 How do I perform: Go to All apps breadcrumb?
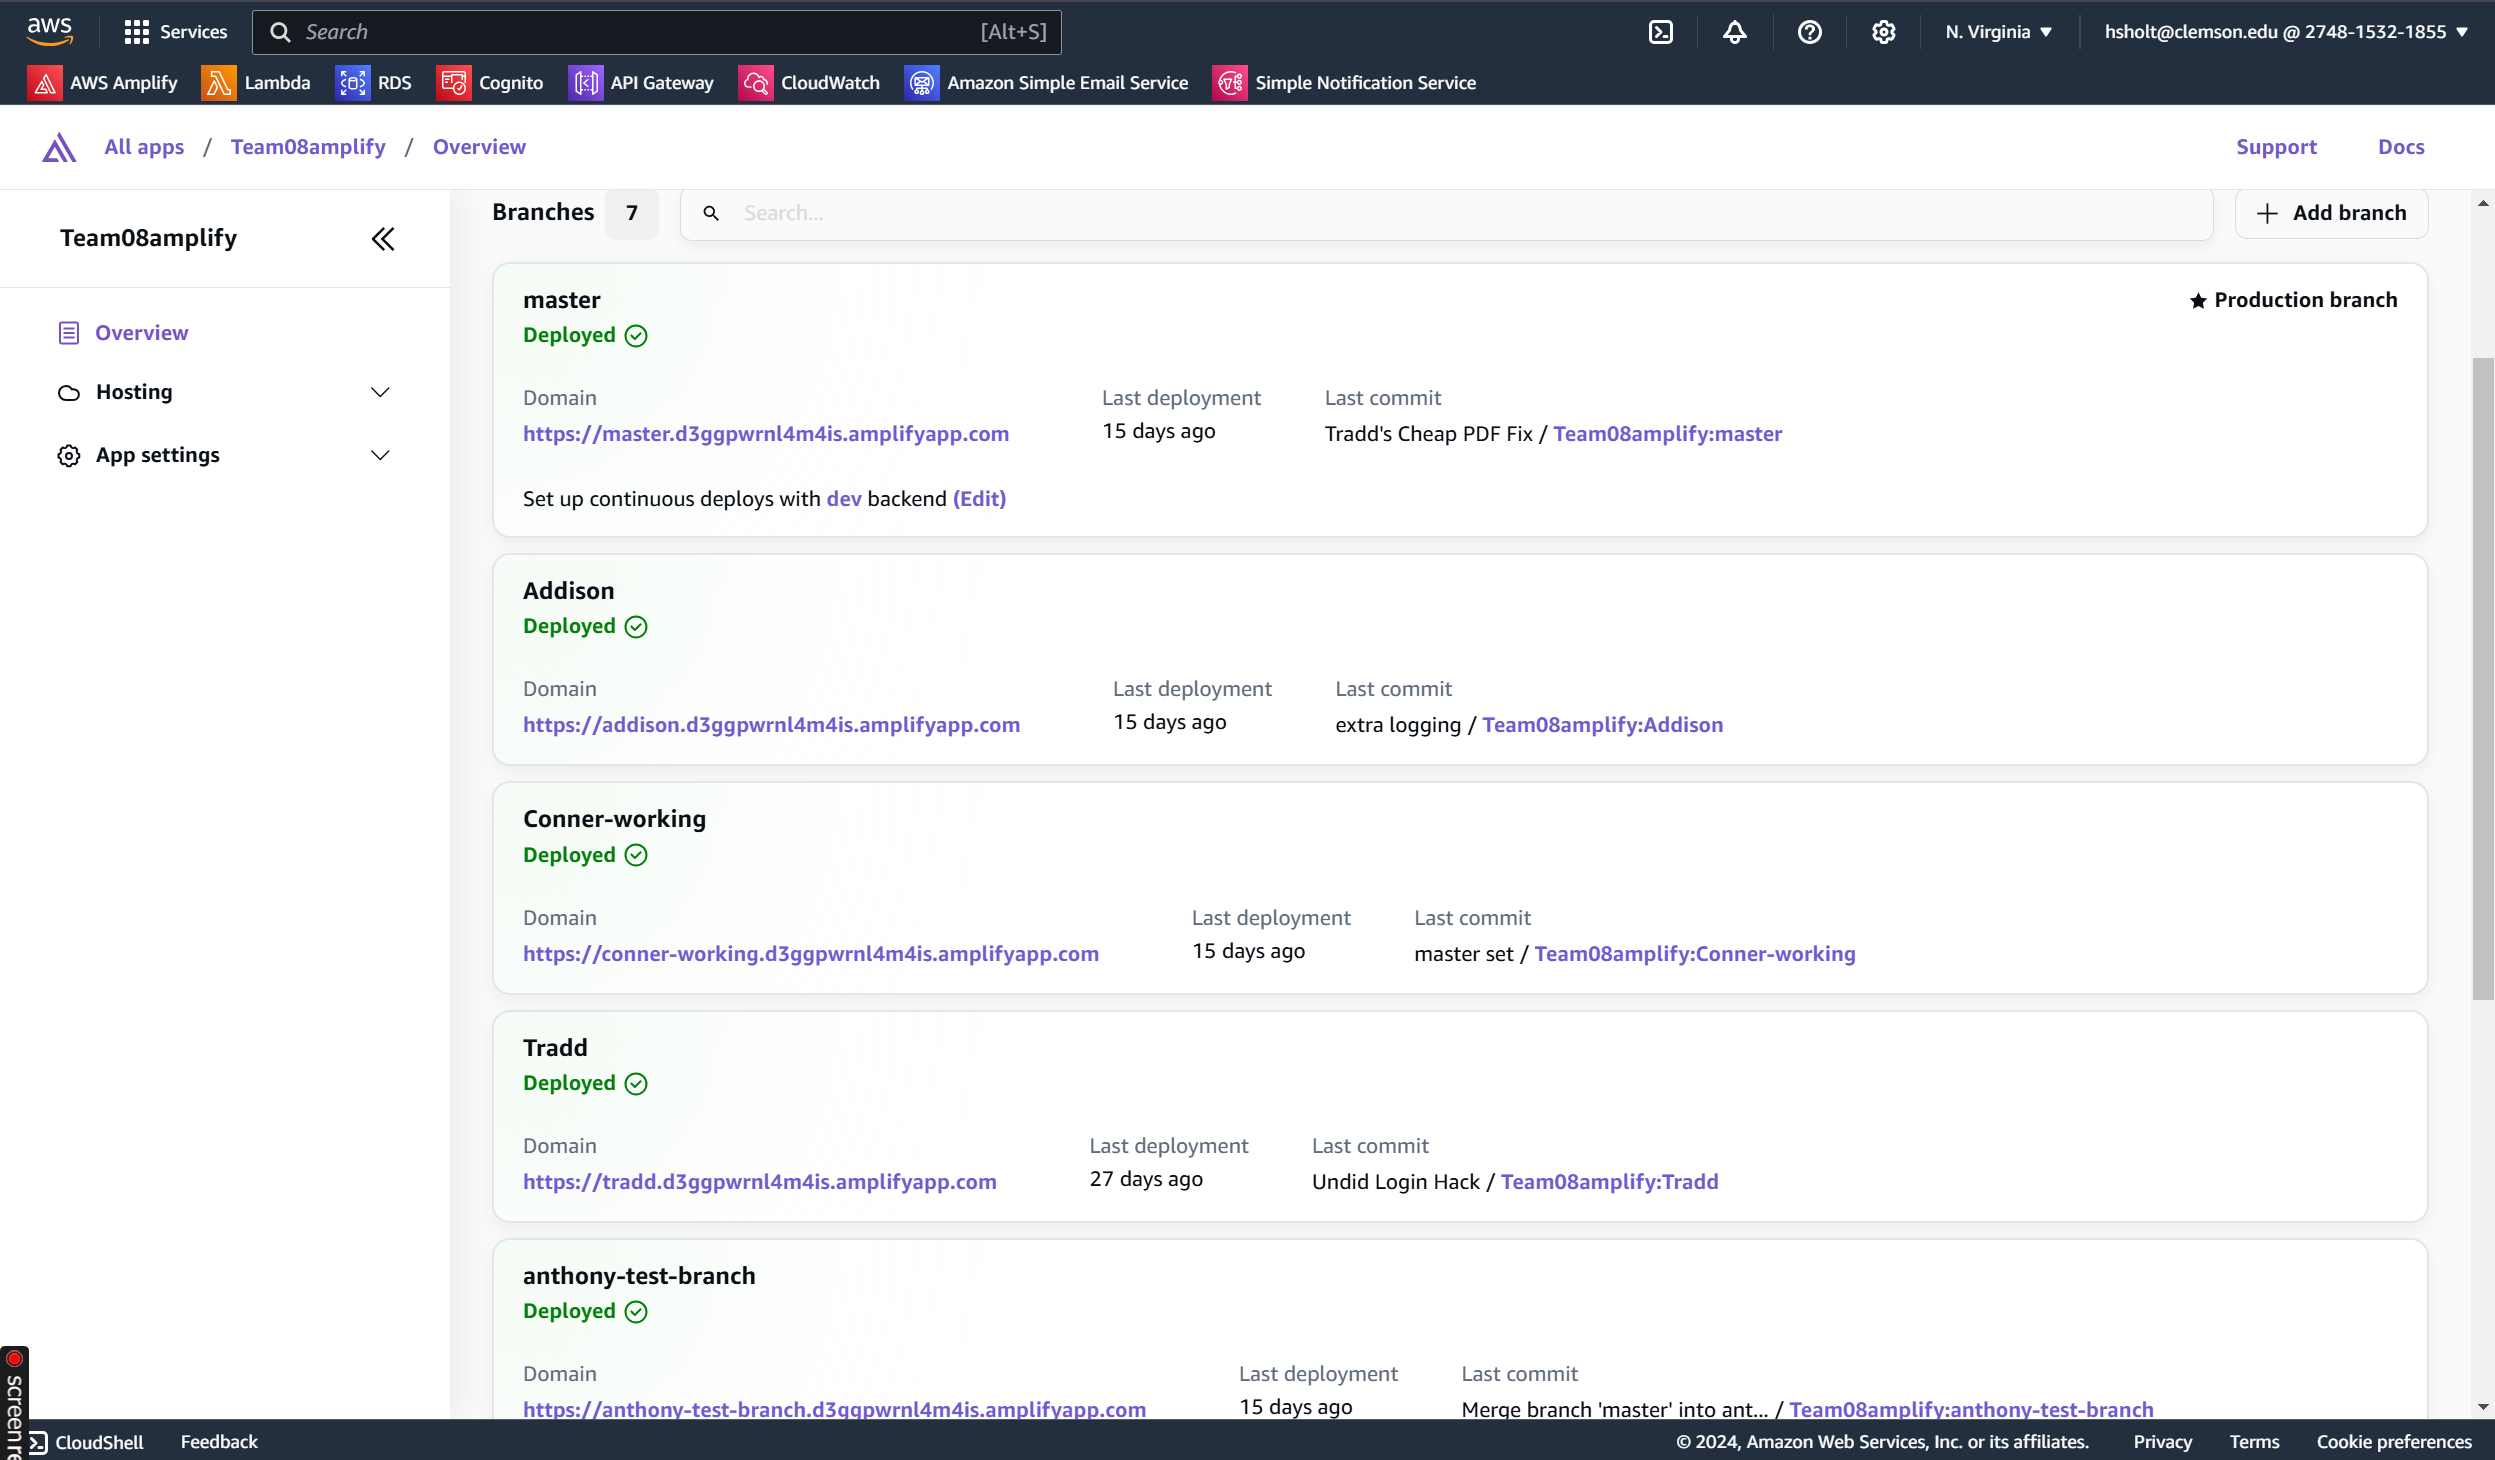click(144, 147)
